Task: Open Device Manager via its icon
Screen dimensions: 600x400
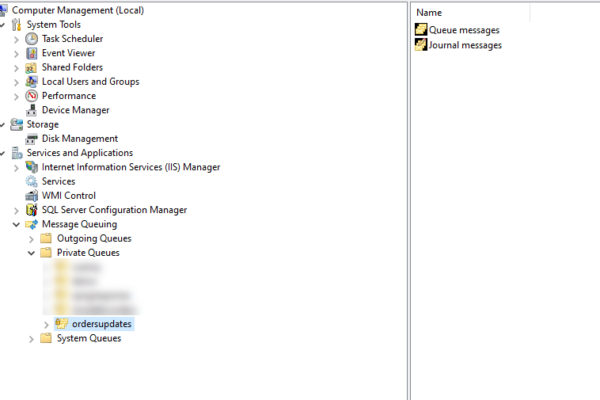Action: [32, 110]
